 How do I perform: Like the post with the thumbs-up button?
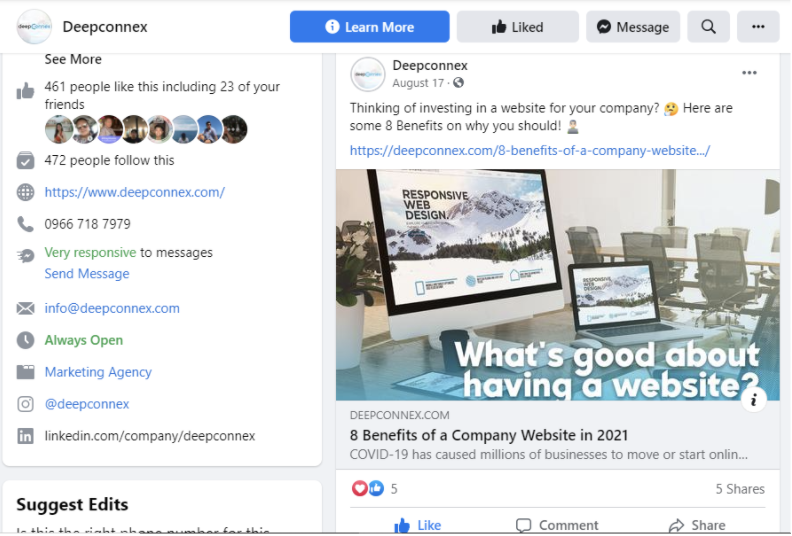pos(418,525)
